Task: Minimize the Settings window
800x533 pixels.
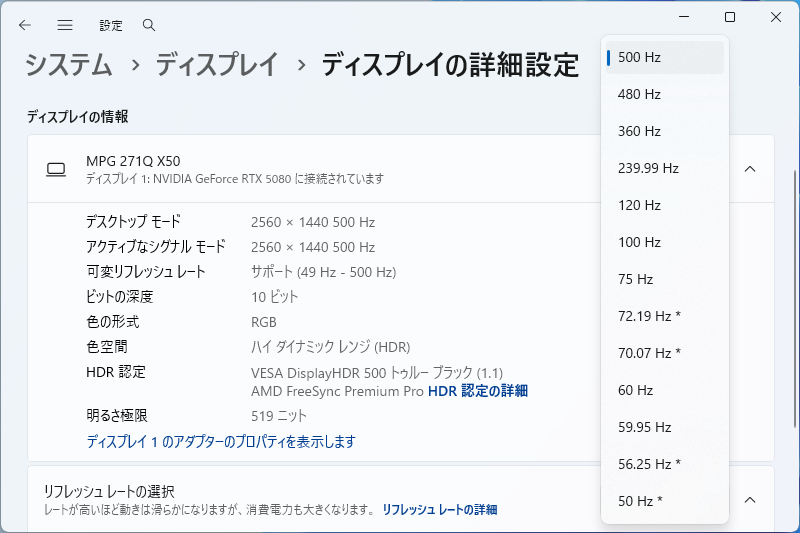Action: pyautogui.click(x=684, y=17)
